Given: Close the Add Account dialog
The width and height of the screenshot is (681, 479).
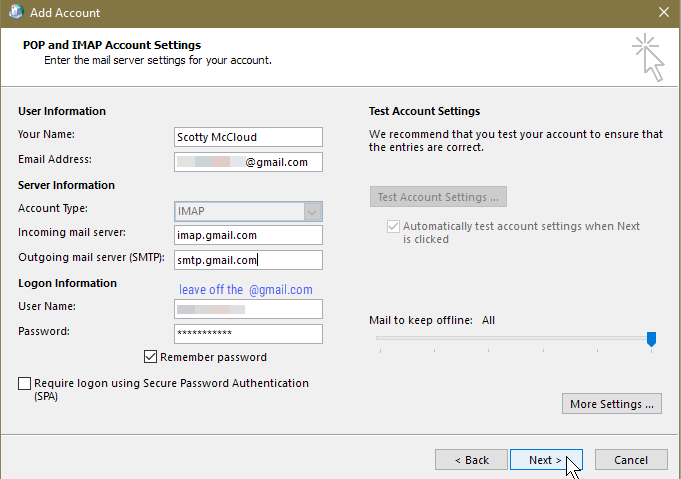Looking at the screenshot, I should tap(664, 13).
